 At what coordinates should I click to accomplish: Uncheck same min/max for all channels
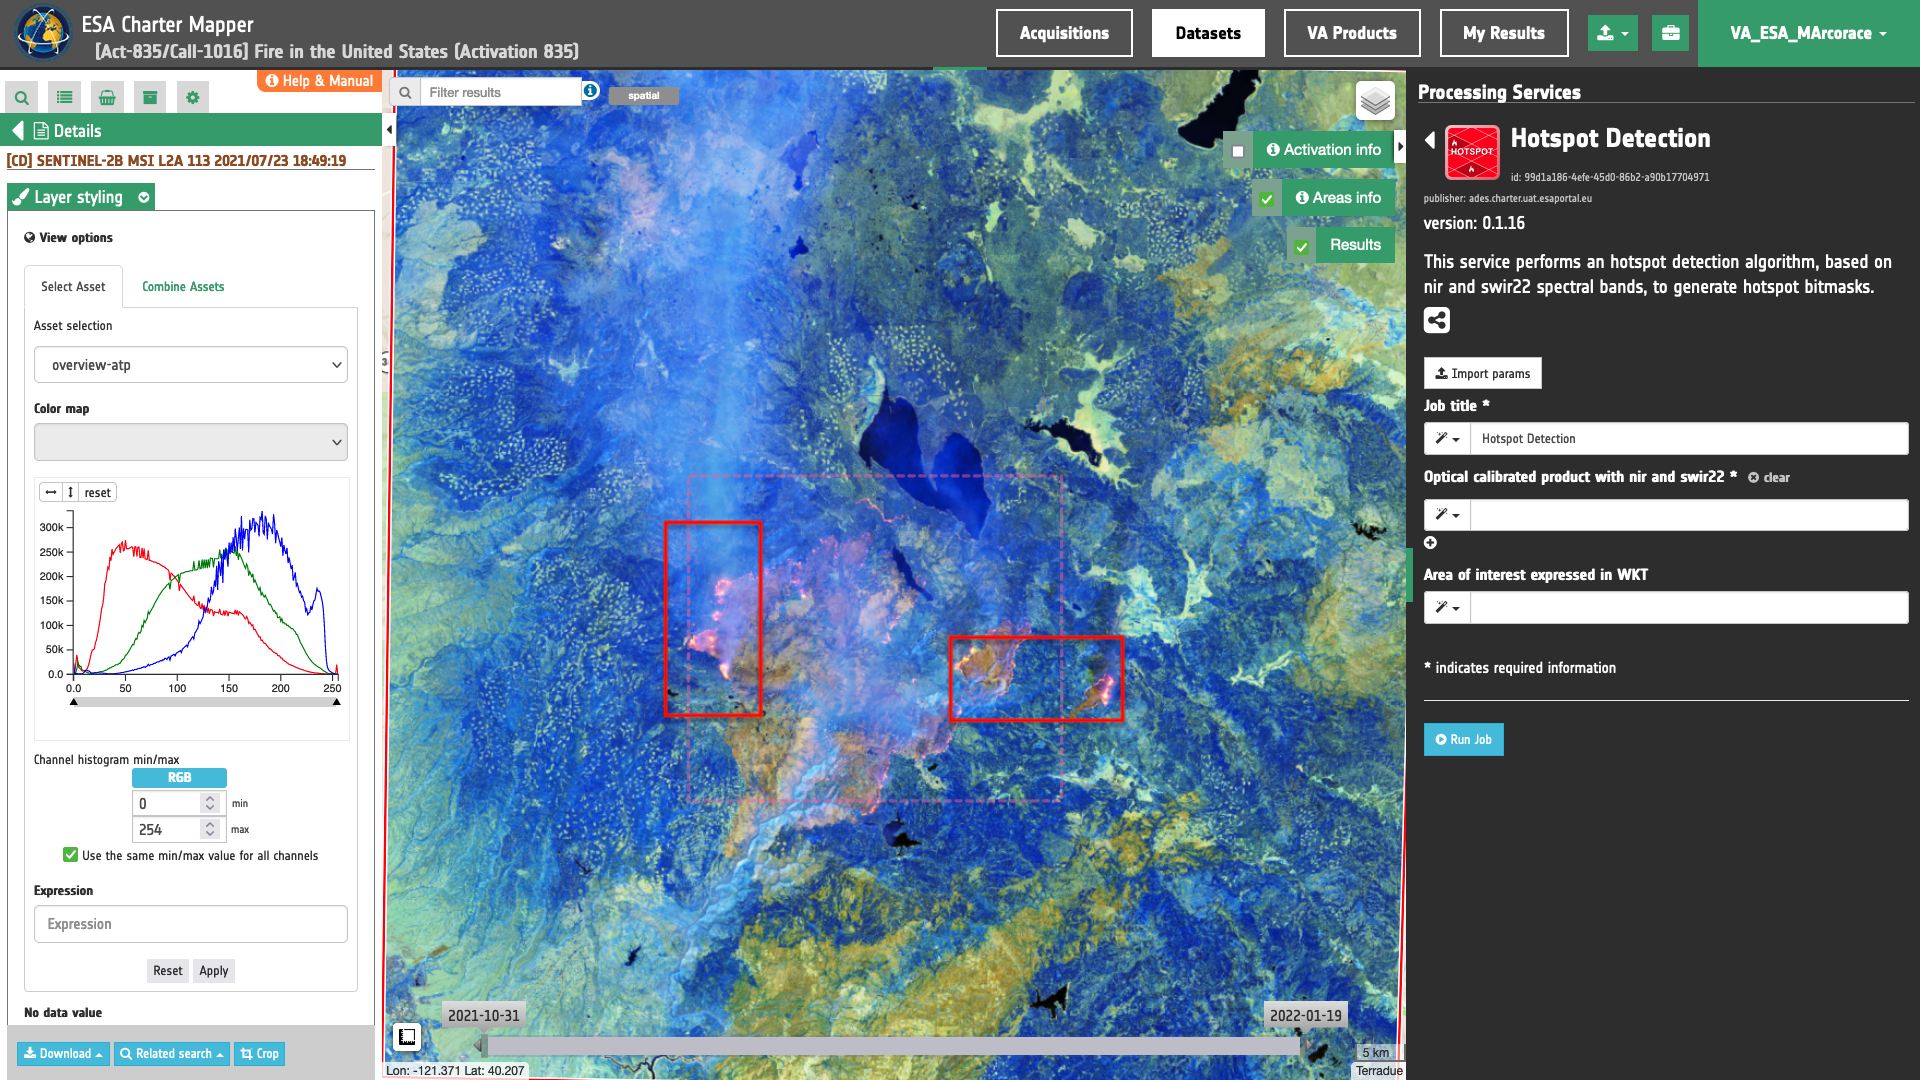click(x=70, y=855)
